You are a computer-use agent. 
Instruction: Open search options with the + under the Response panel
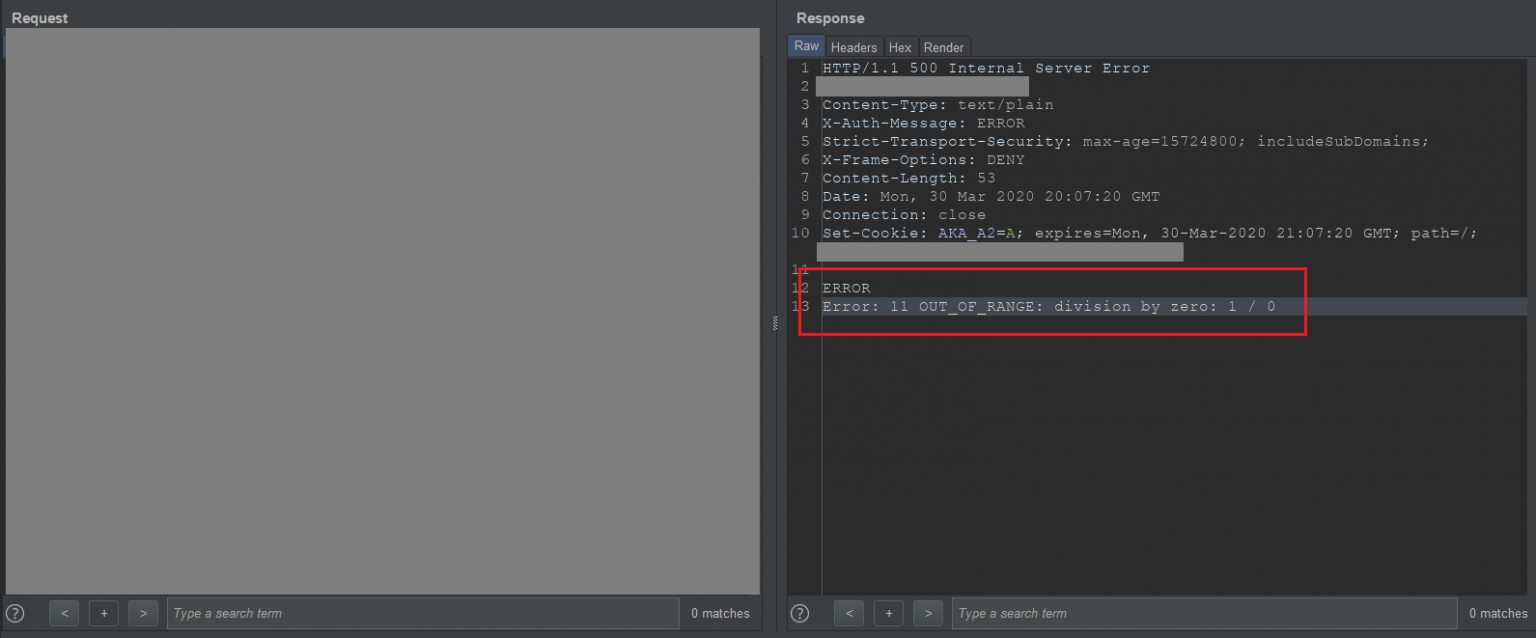(x=888, y=613)
